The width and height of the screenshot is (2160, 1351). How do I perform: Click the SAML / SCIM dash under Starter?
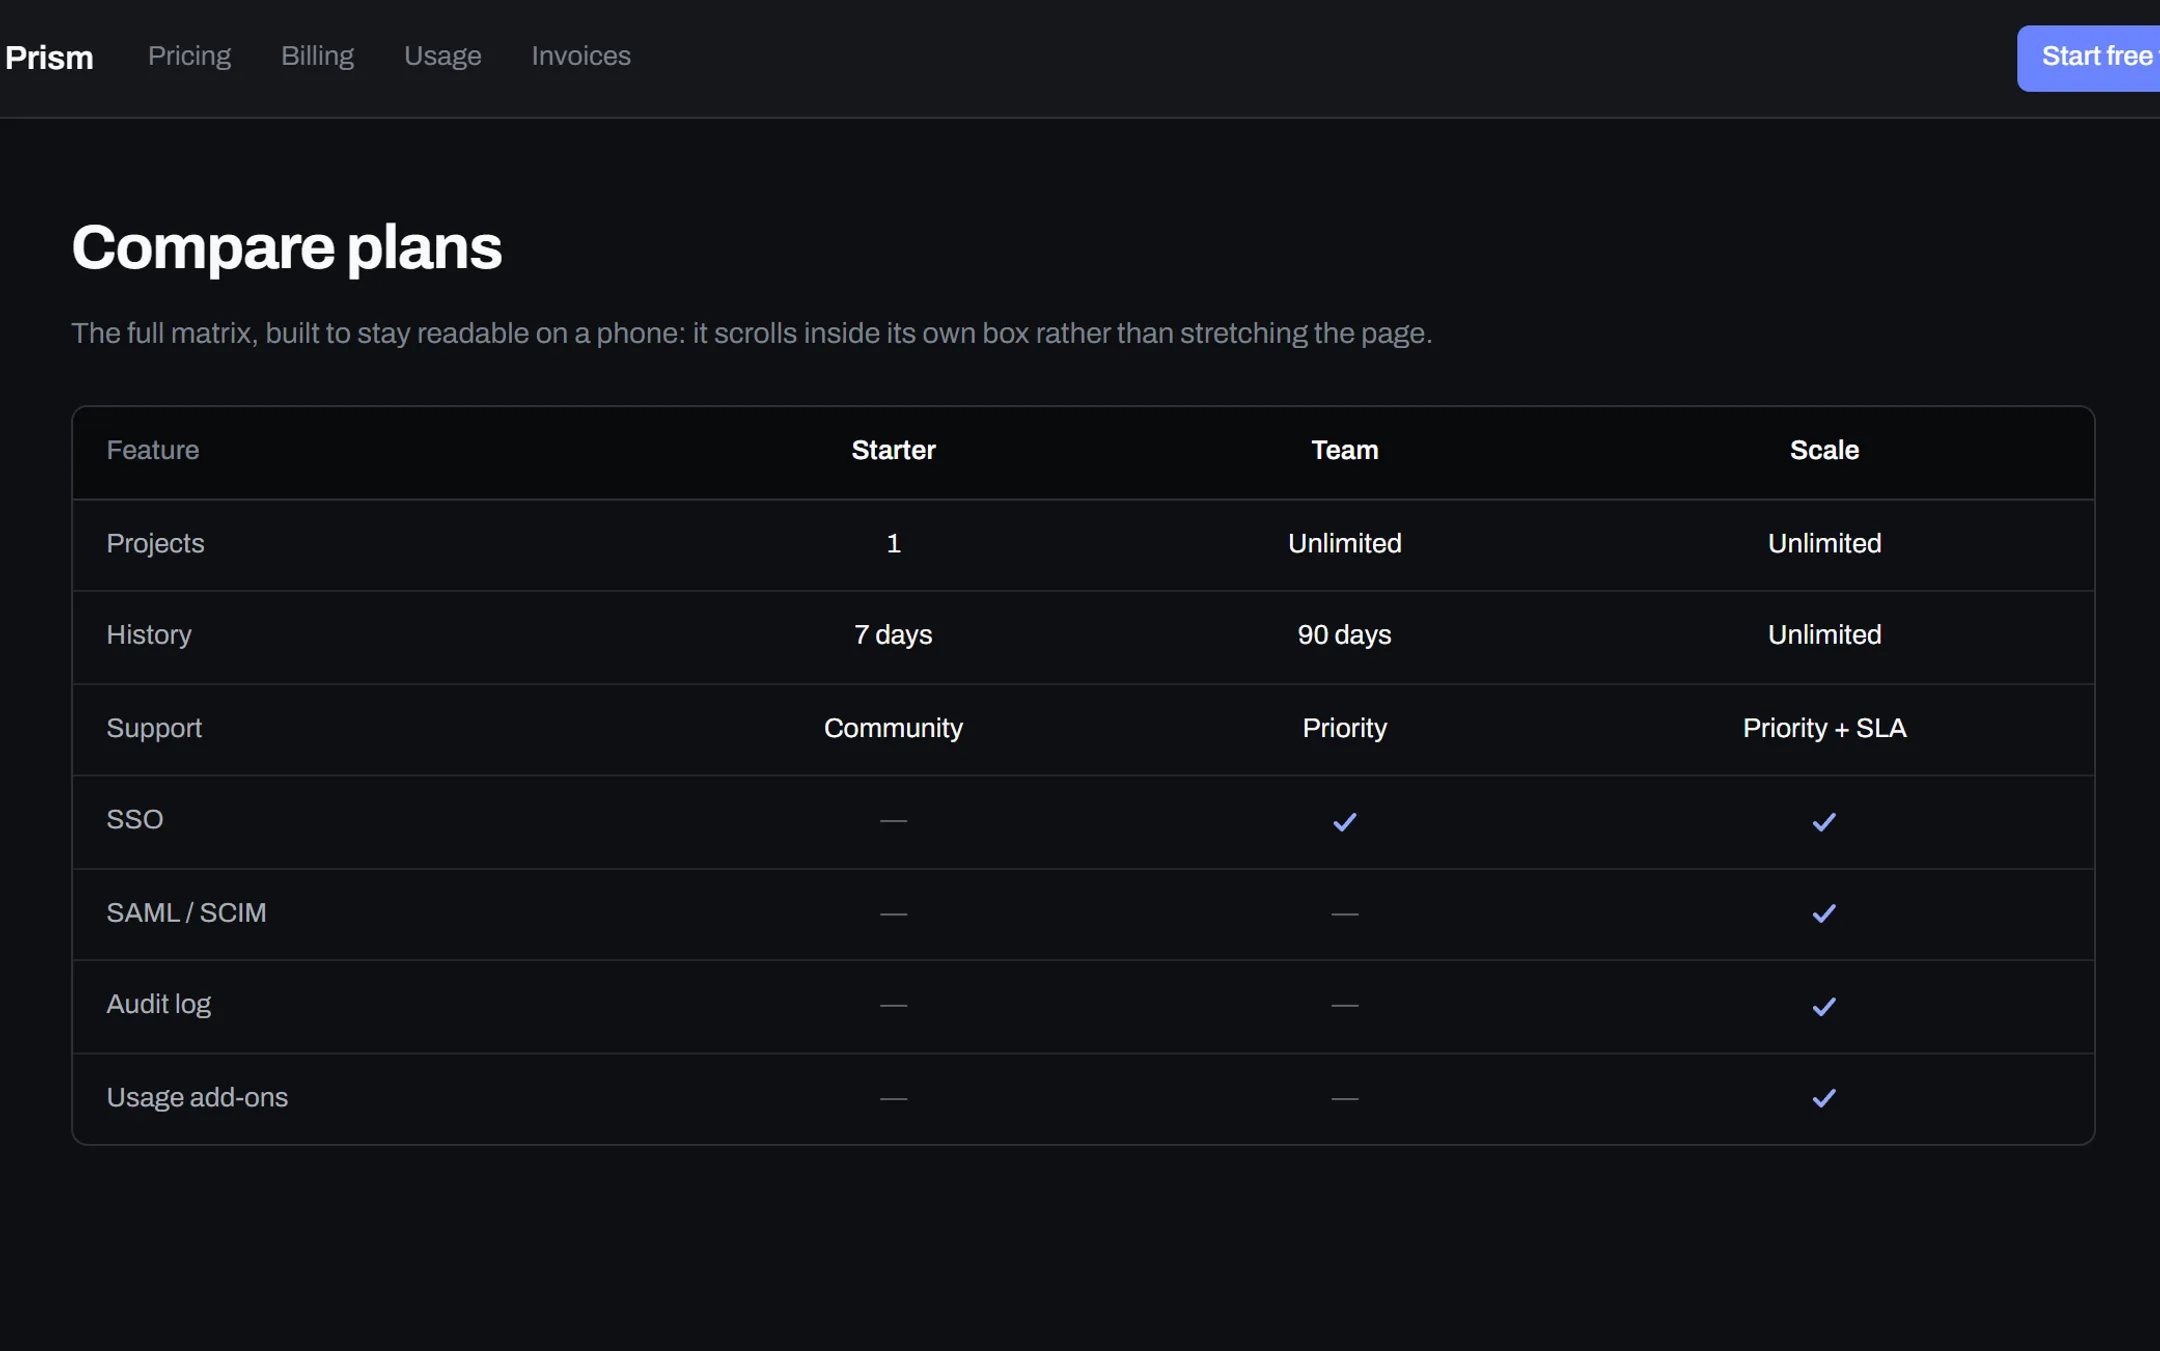893,914
